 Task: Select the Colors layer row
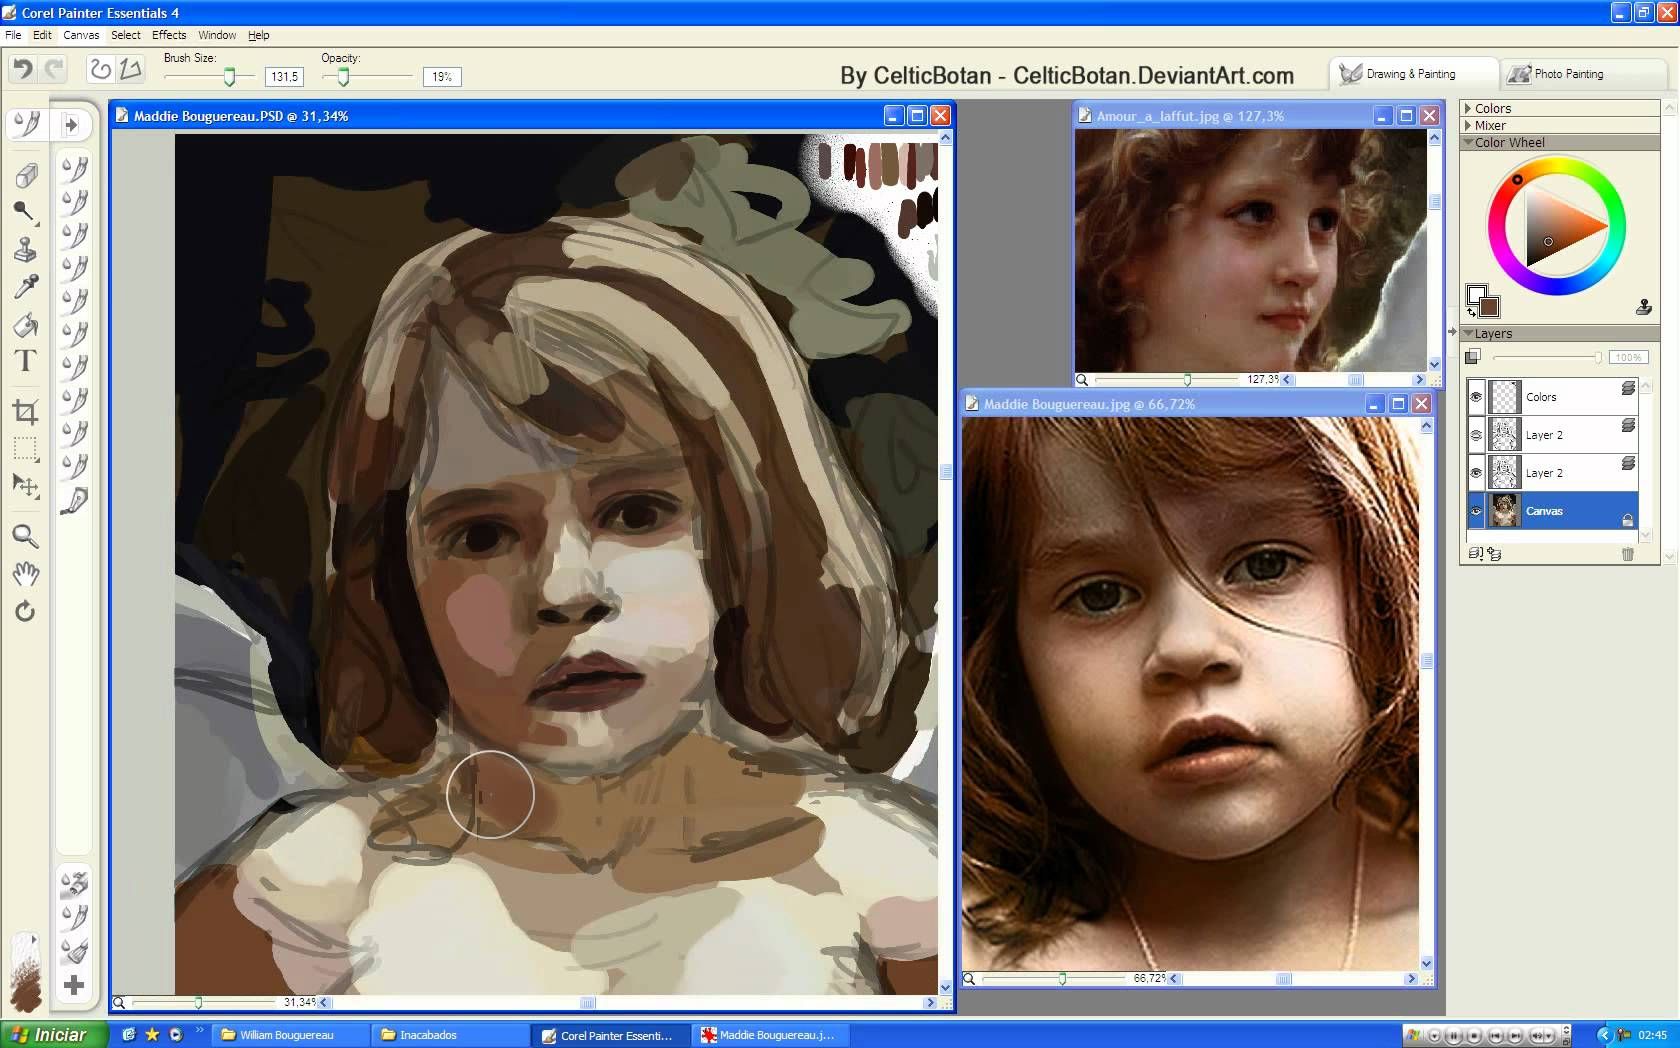tap(1552, 397)
